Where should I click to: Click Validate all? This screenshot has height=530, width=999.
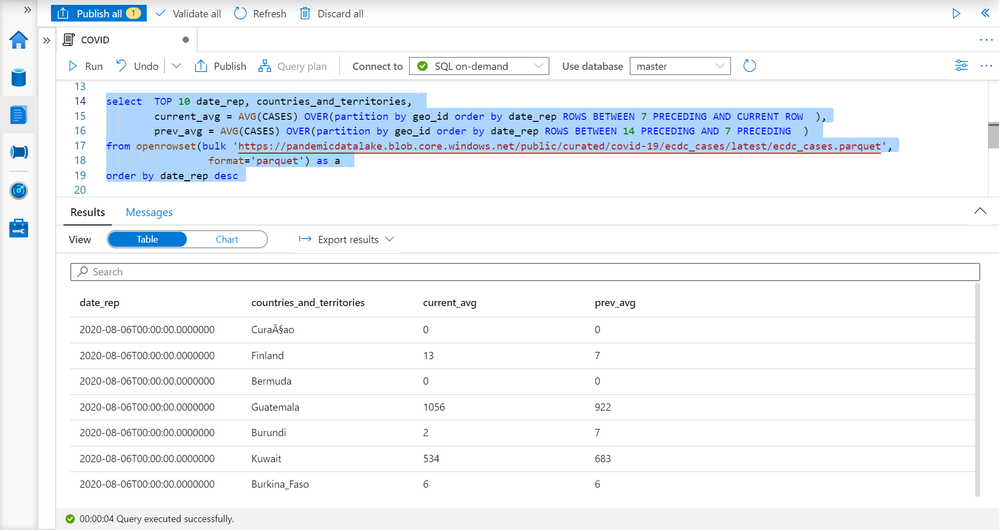189,13
